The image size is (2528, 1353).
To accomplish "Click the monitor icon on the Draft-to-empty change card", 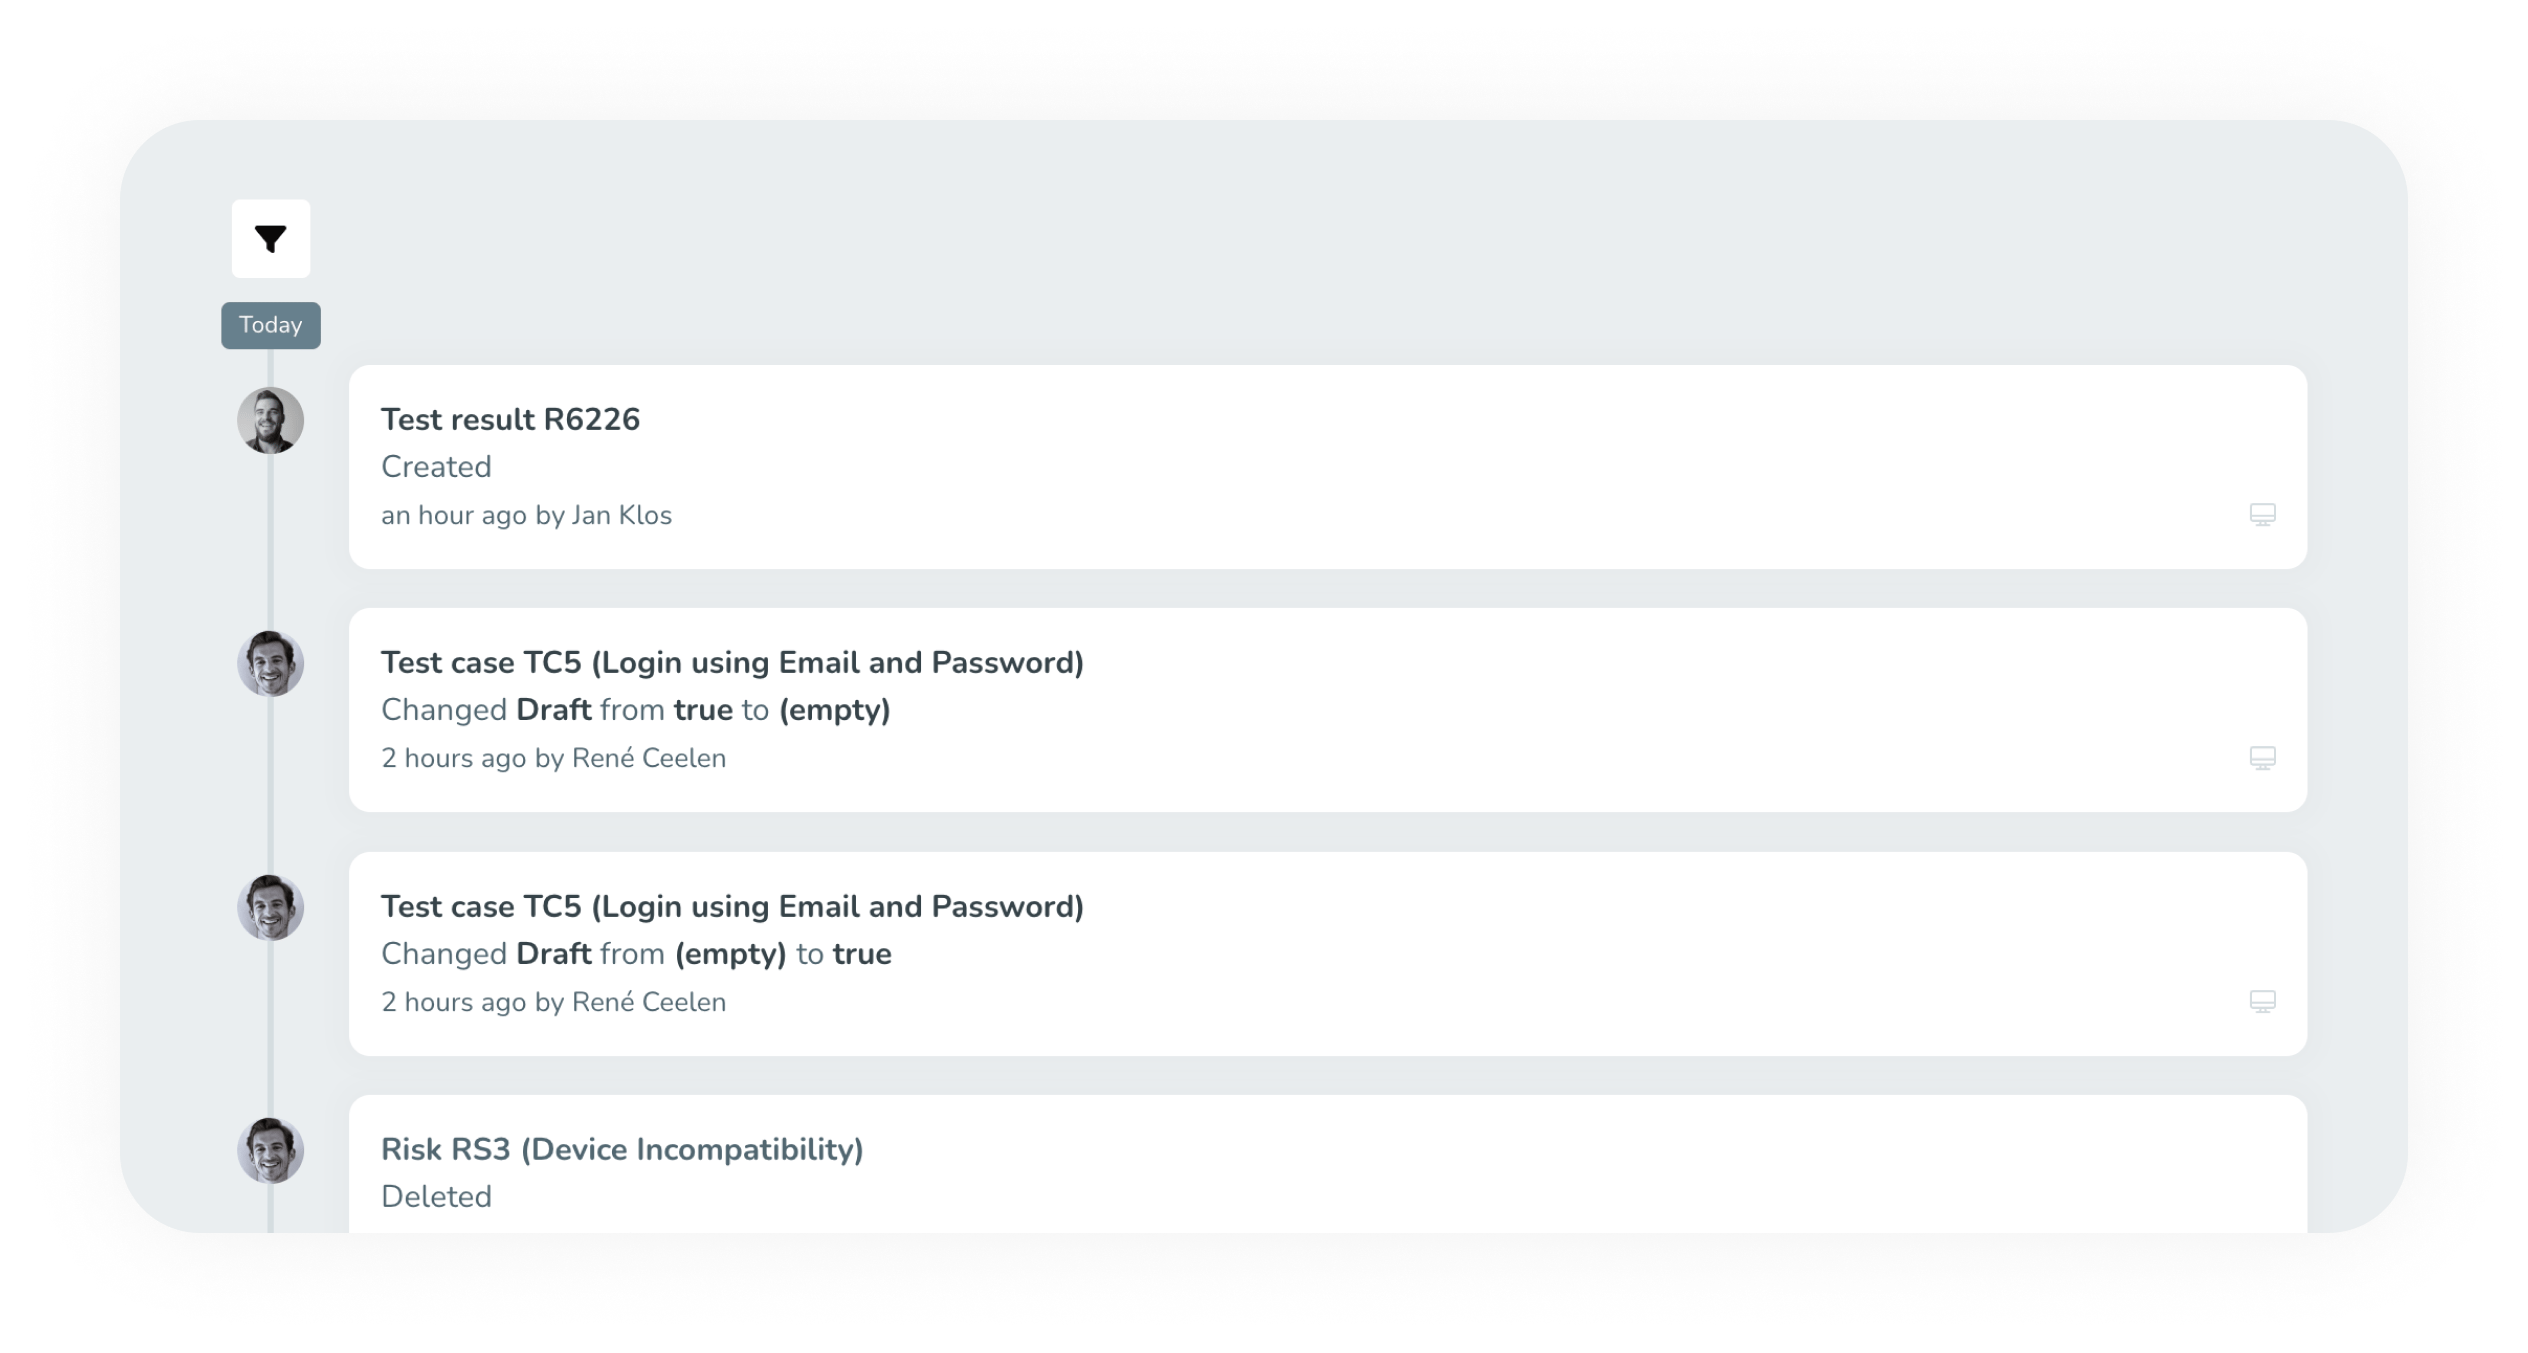I will 2262,758.
